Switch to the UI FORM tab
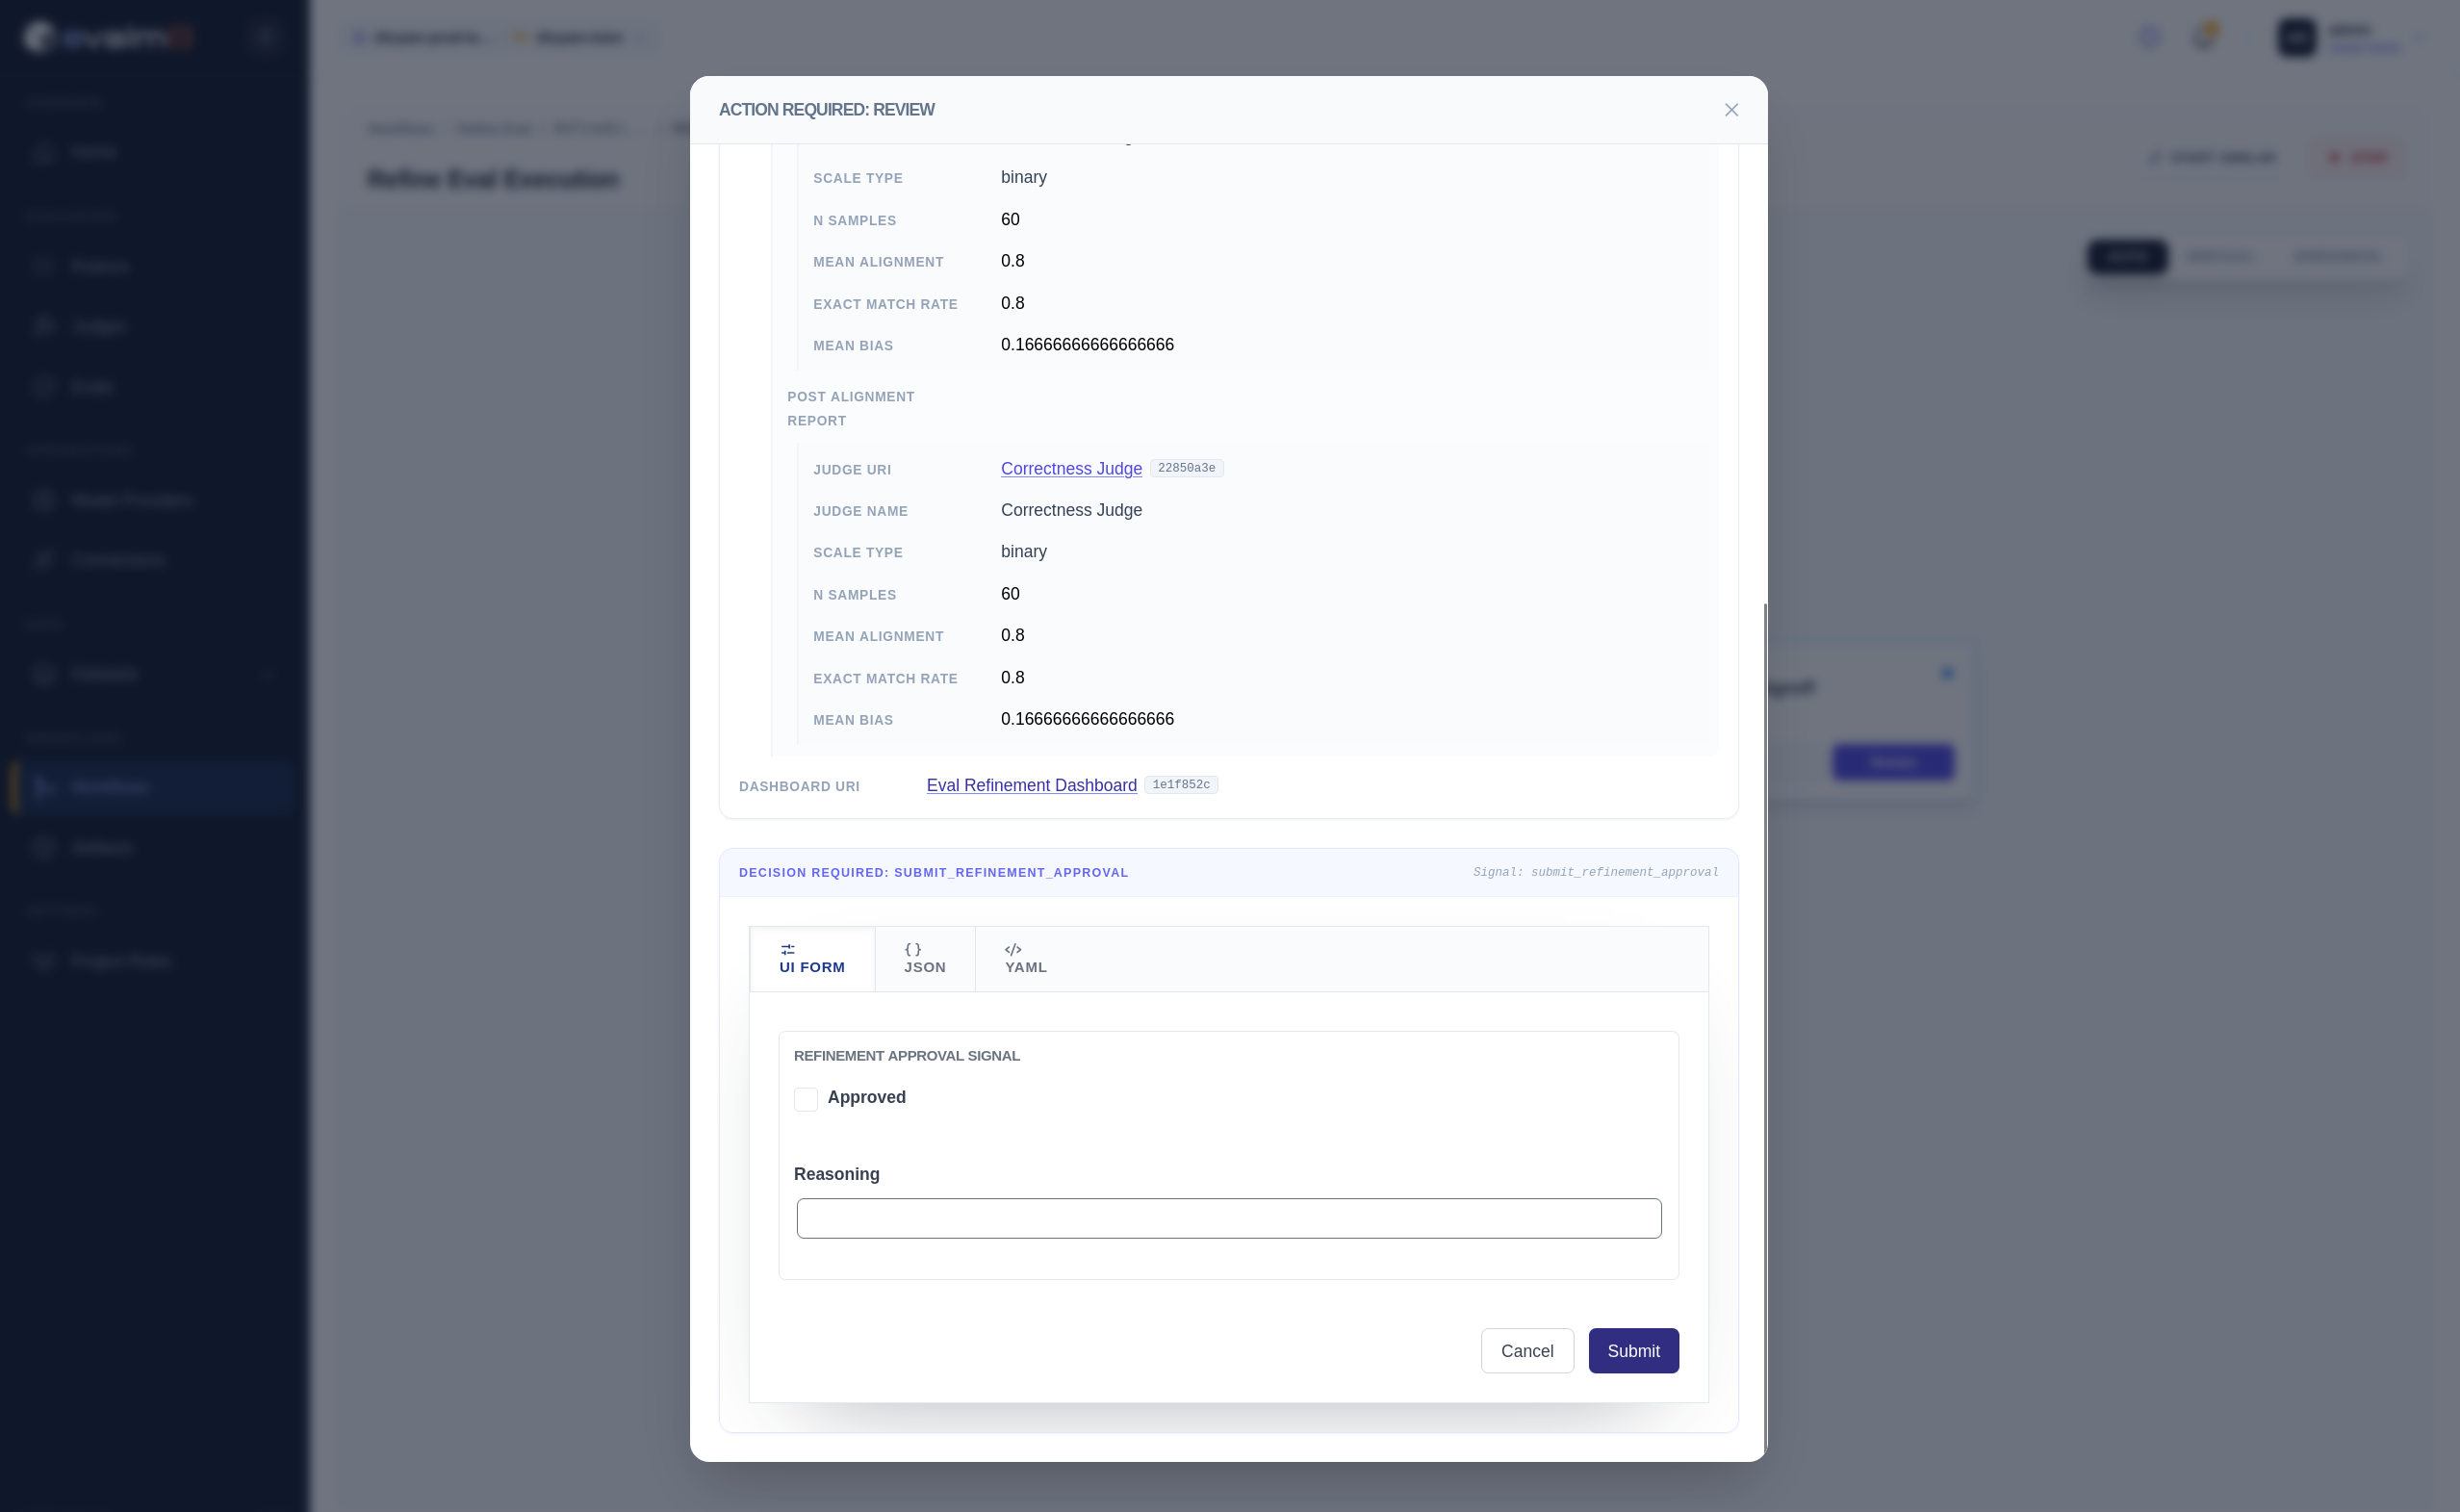Viewport: 2460px width, 1512px height. coord(812,959)
